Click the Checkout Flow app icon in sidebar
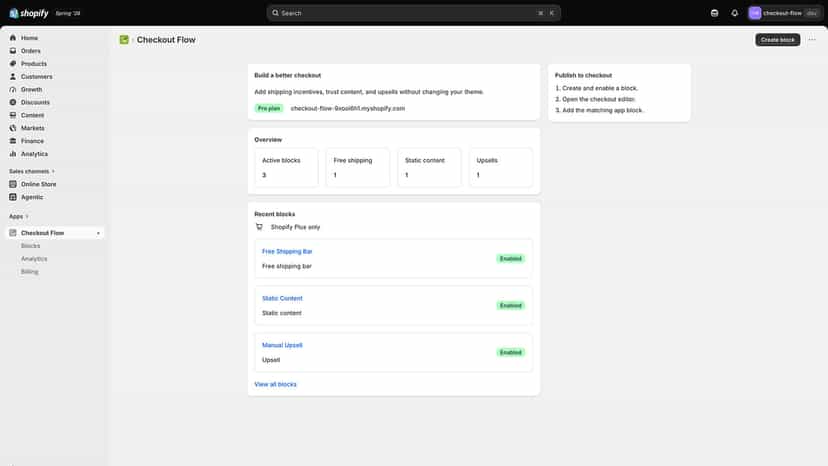This screenshot has width=828, height=466. pyautogui.click(x=13, y=233)
